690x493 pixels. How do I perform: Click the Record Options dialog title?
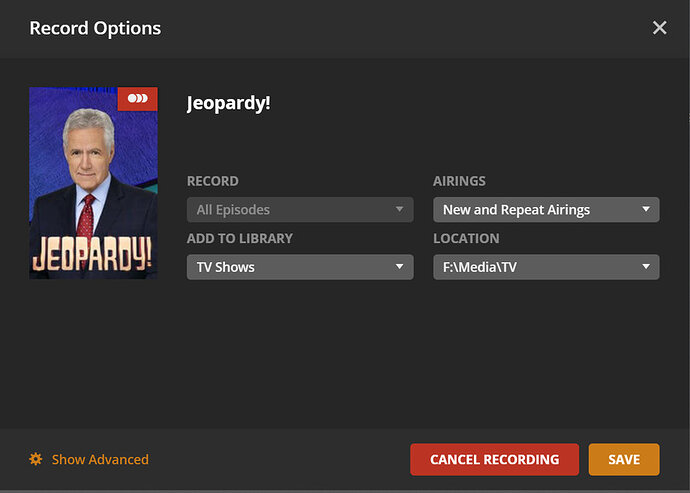[95, 28]
